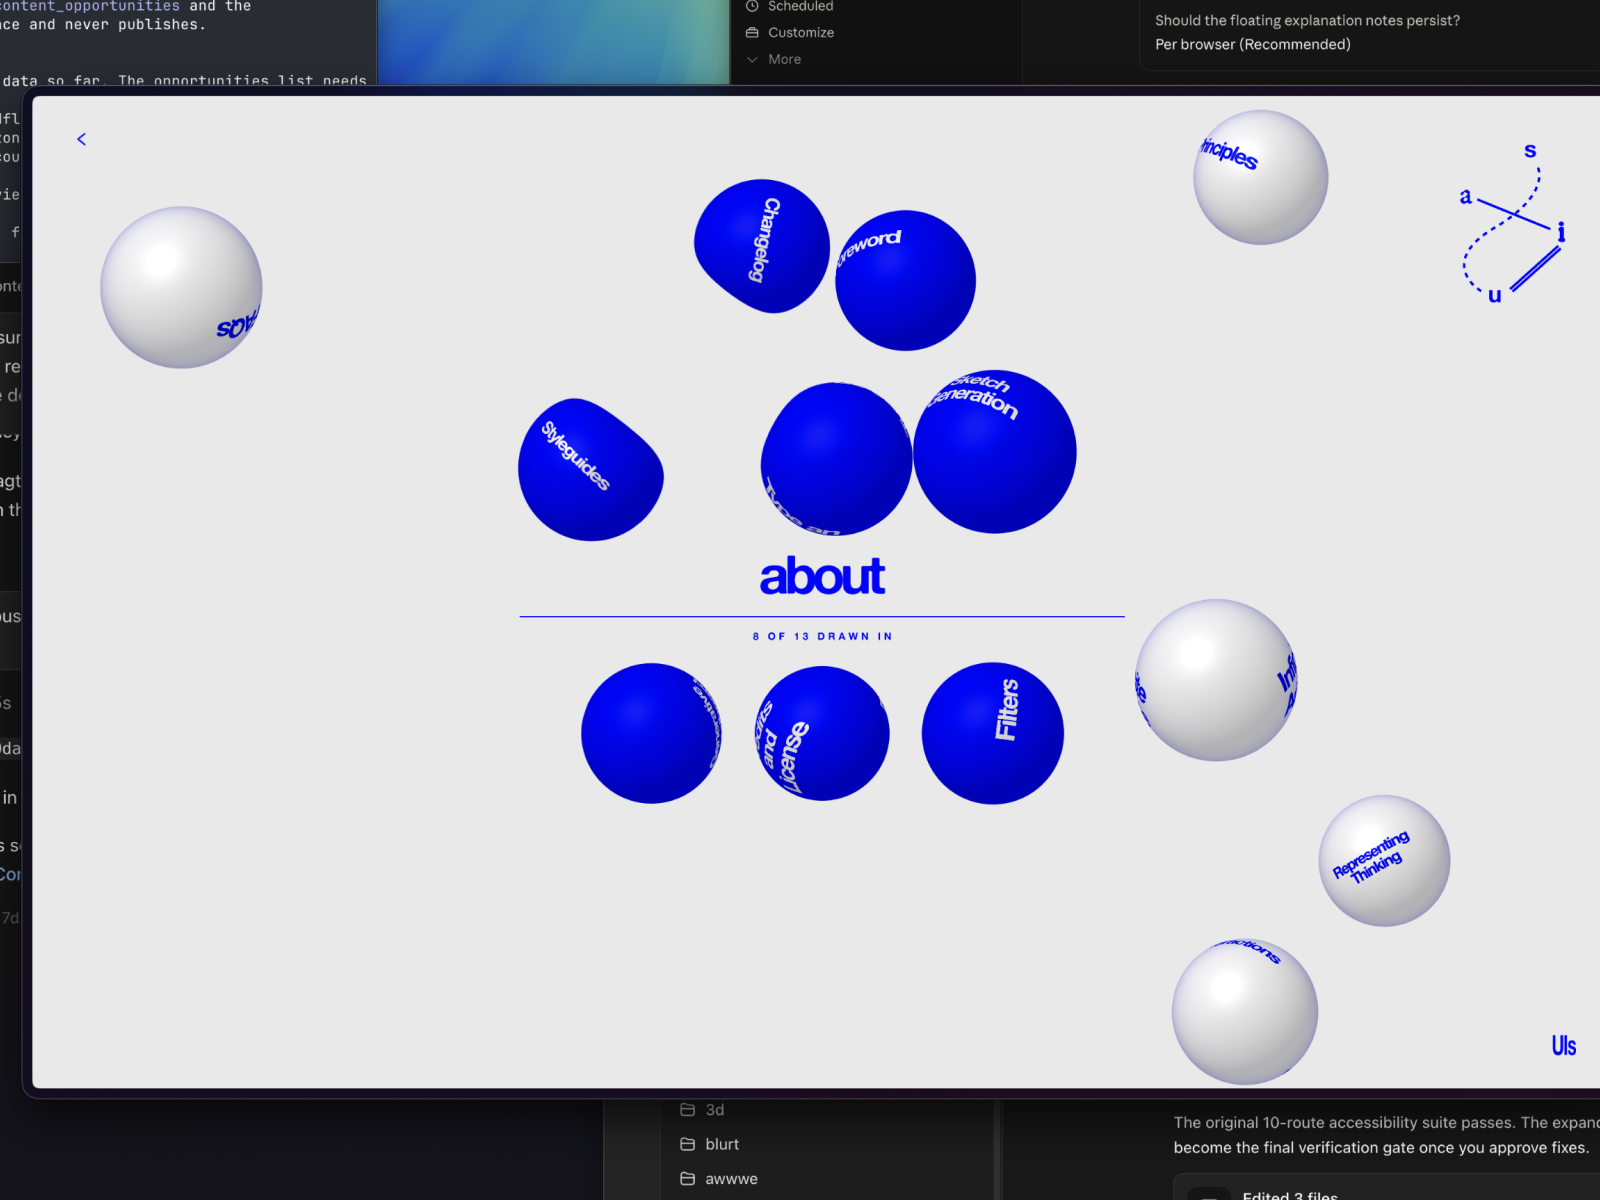This screenshot has height=1200, width=1600.
Task: Open the Foreword blue ball
Action: [x=905, y=280]
